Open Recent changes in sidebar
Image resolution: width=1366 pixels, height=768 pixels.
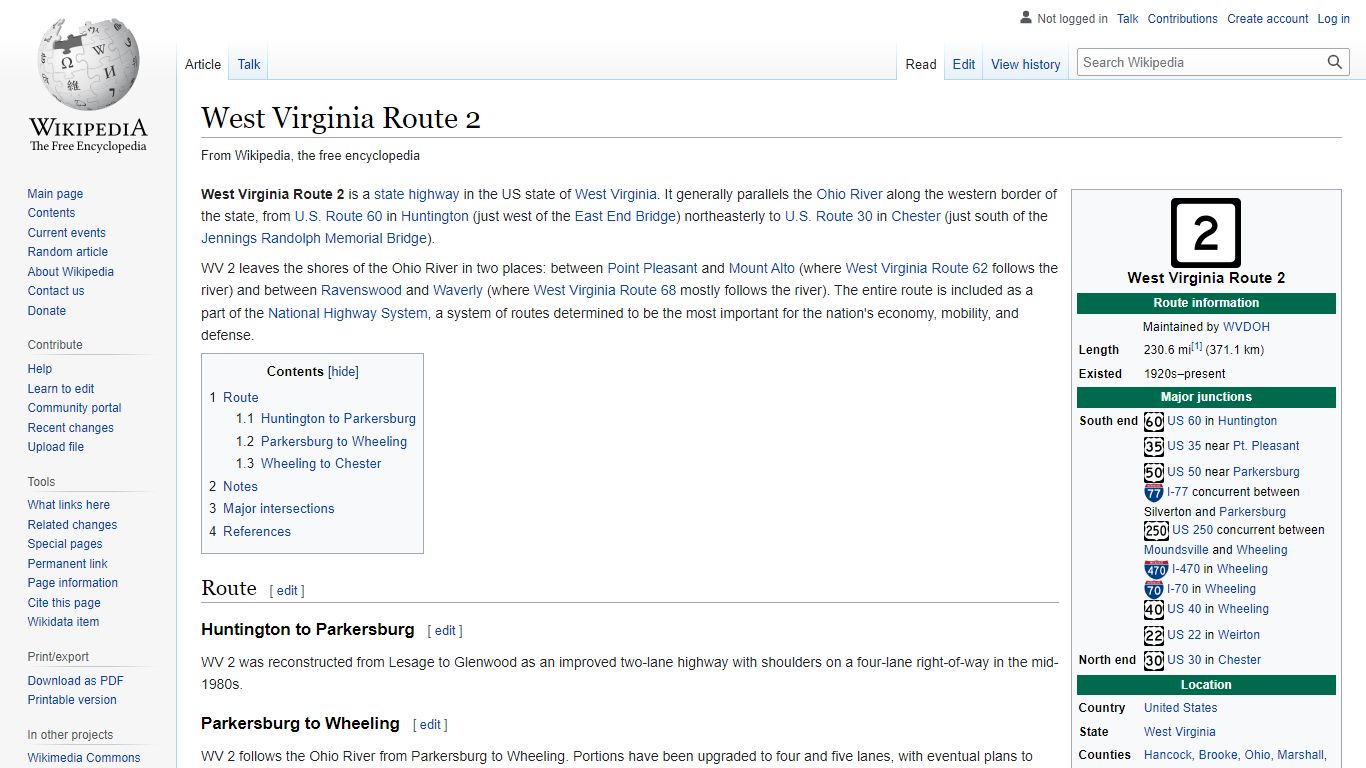tap(70, 428)
